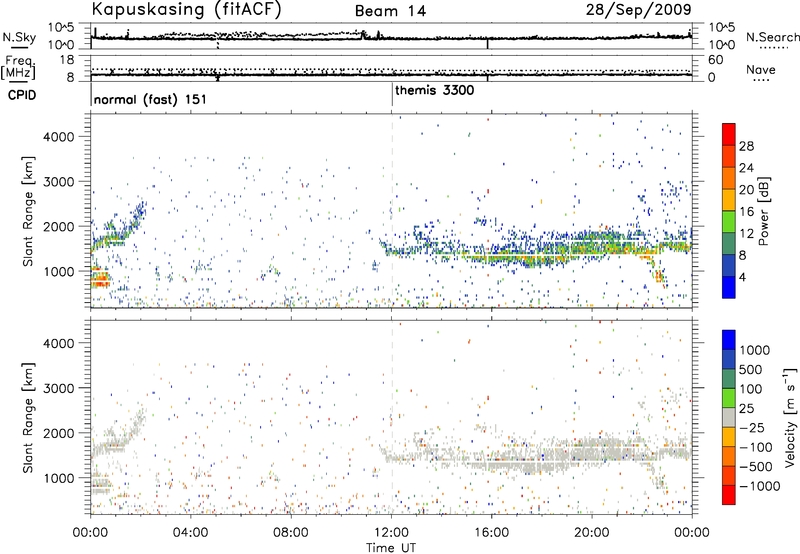Screen dimensions: 800x554
Task: Click the red swatch of the Power colorbar
Action: pyautogui.click(x=729, y=132)
